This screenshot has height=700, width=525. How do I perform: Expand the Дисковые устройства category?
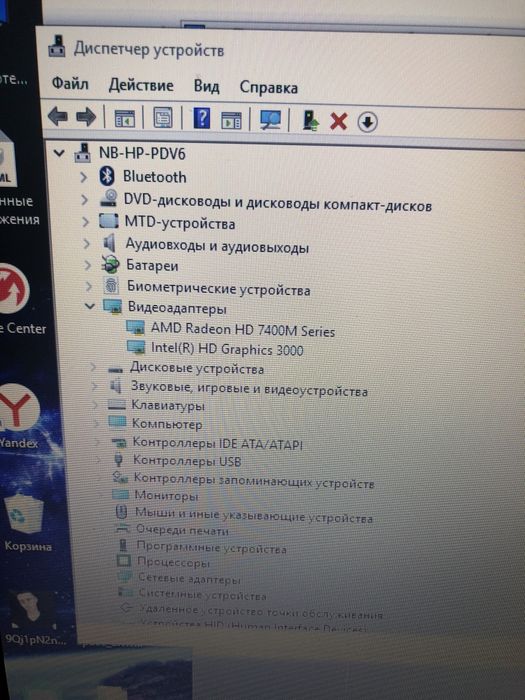pos(93,367)
